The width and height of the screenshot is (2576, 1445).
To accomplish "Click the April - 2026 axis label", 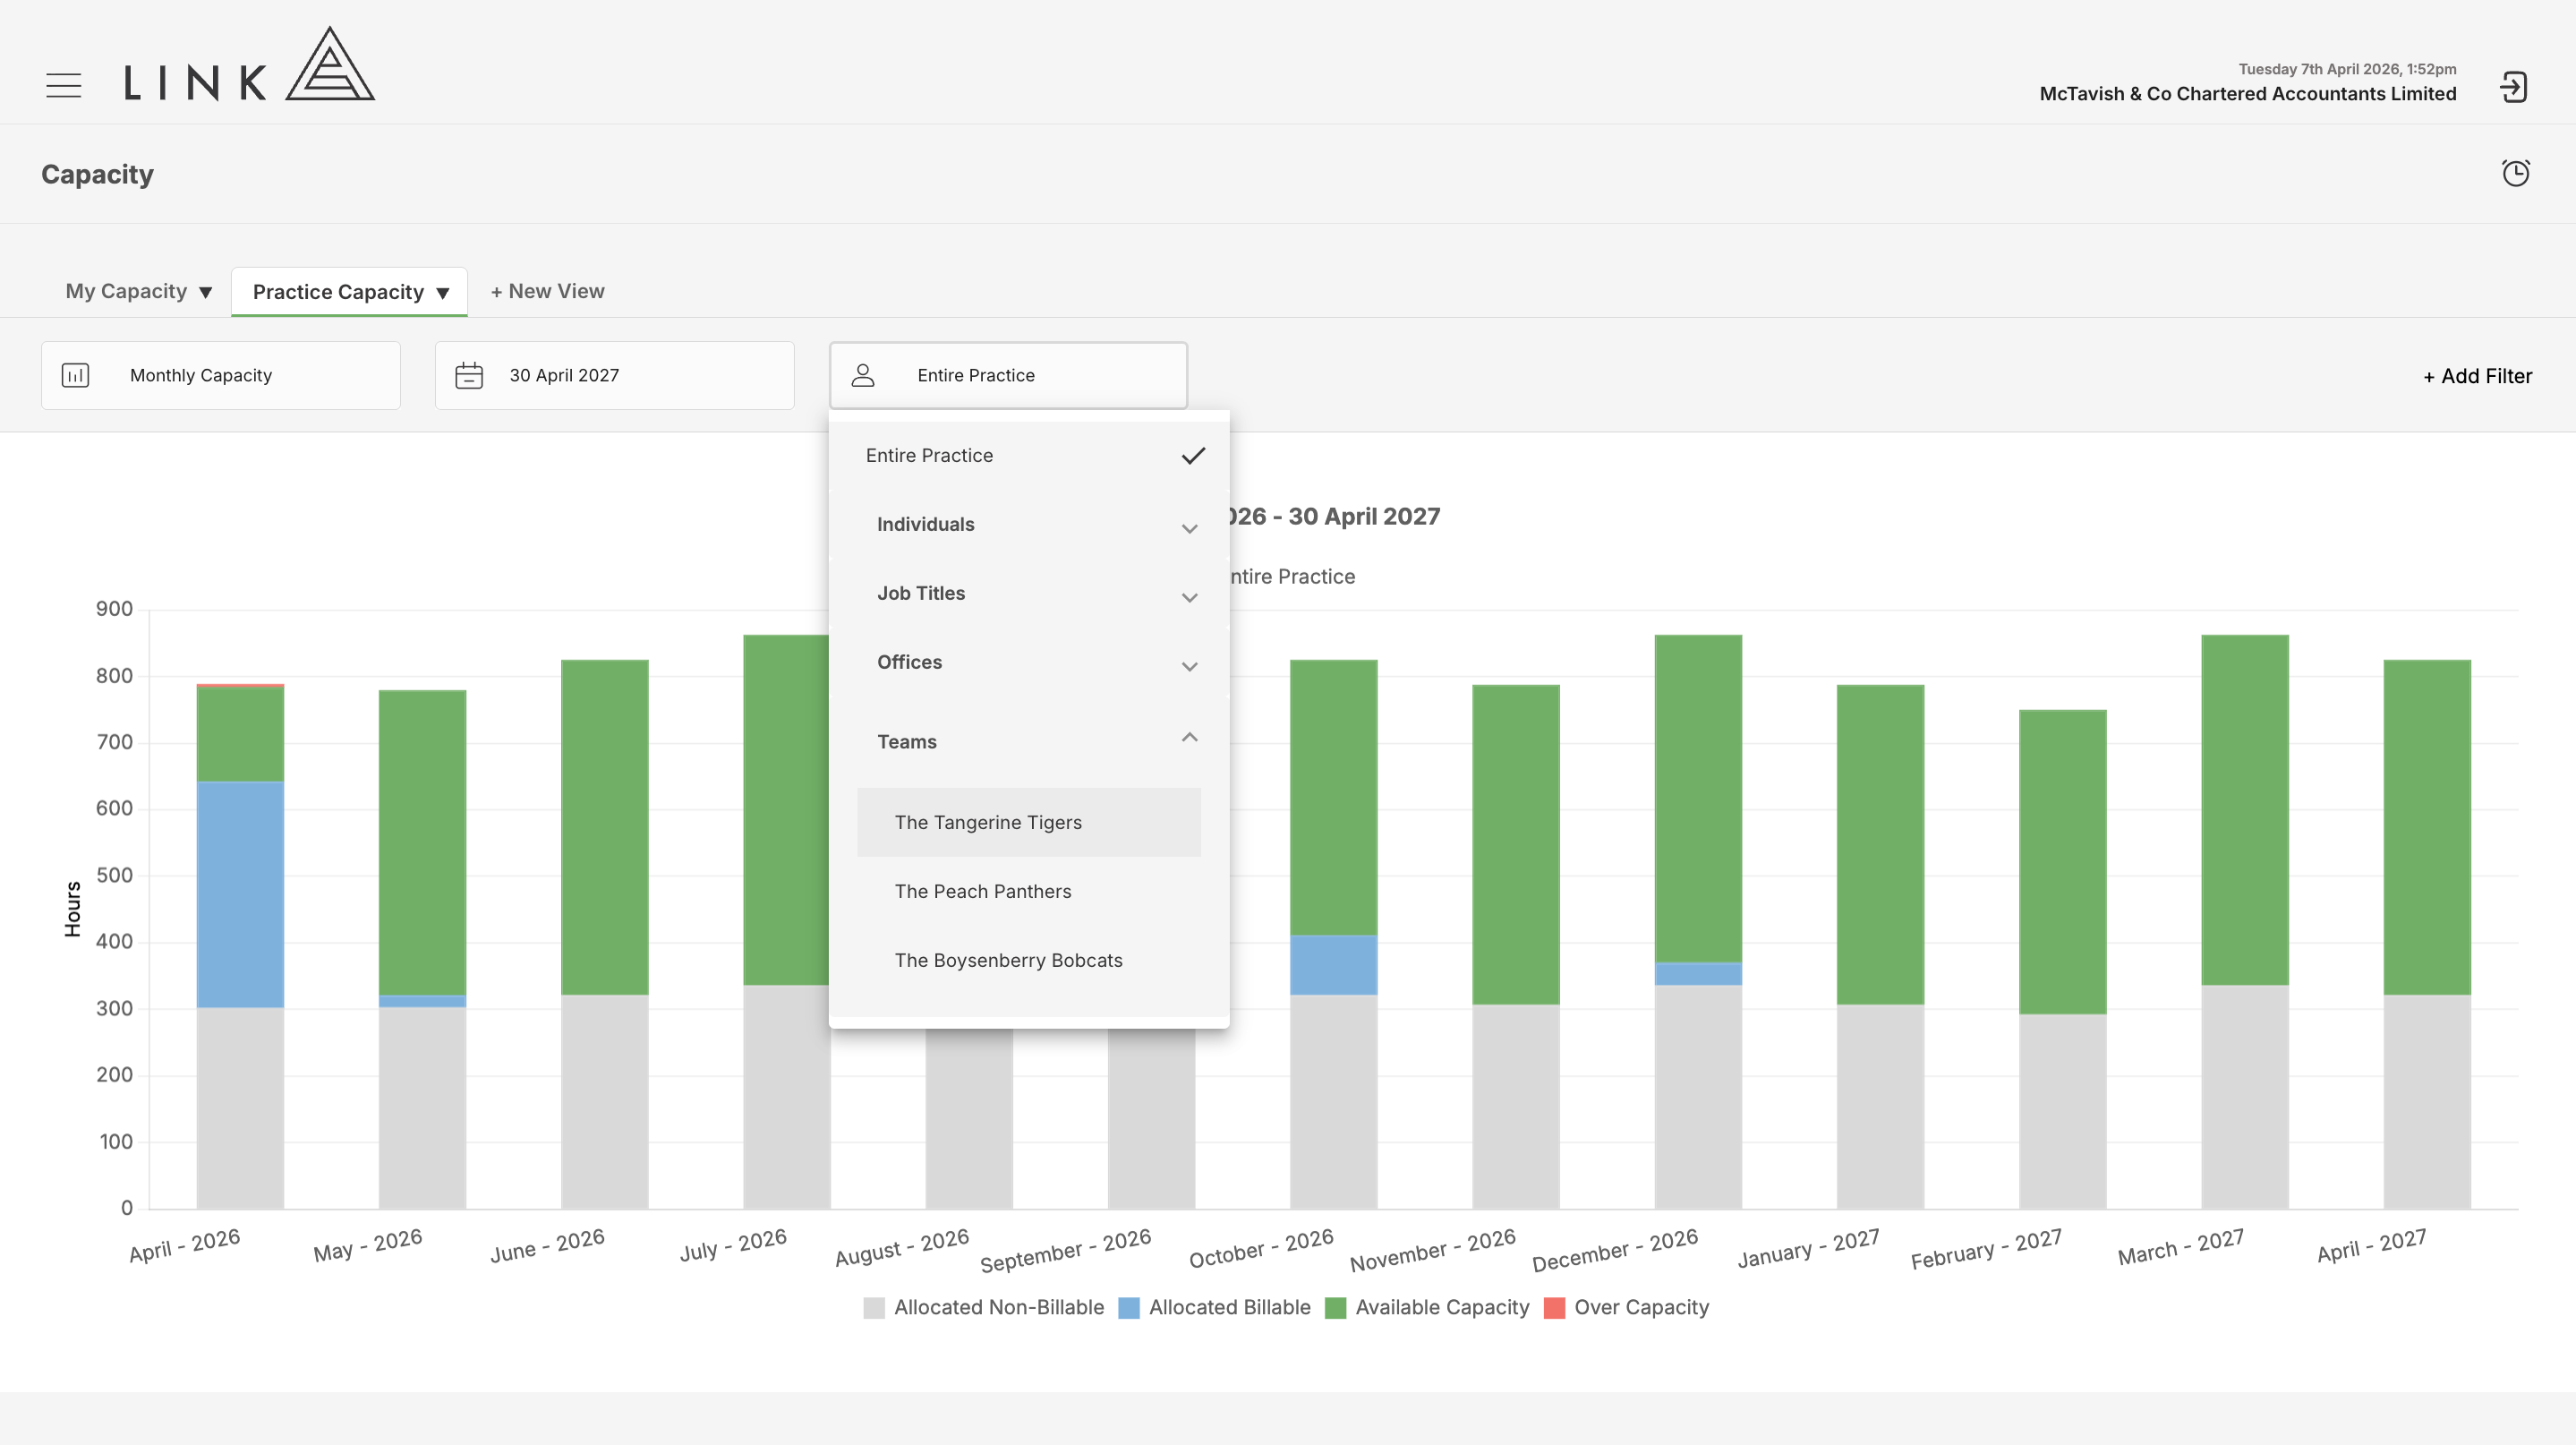I will [185, 1245].
